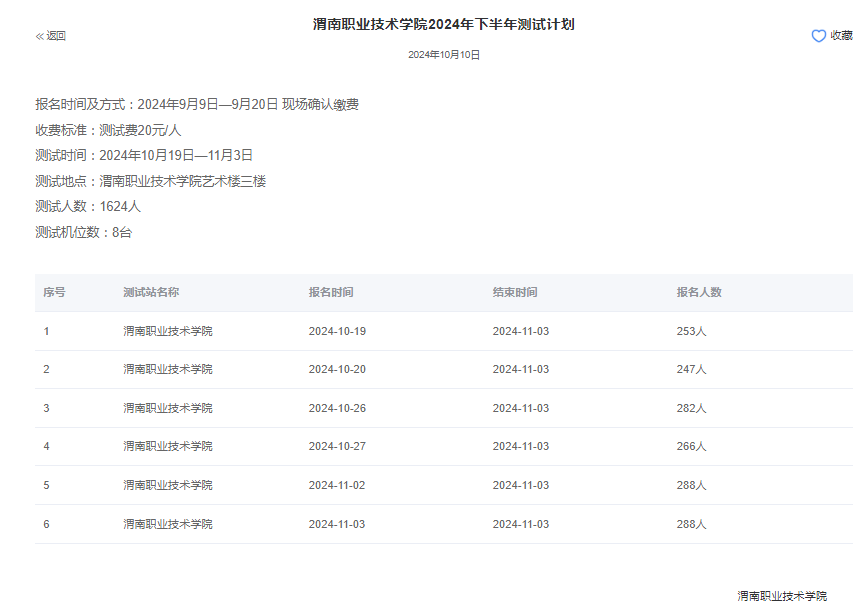Click the 收藏 favorite label

tap(841, 36)
